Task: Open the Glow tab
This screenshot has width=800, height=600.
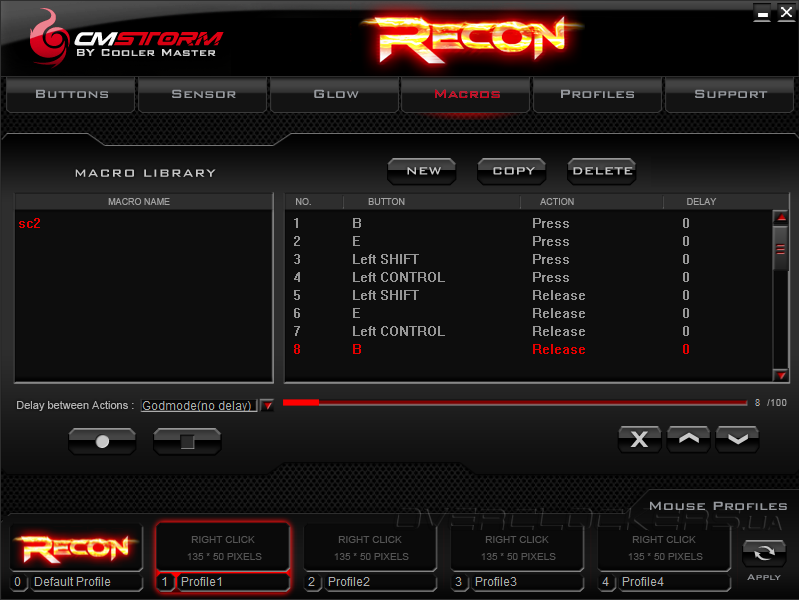Action: (335, 94)
